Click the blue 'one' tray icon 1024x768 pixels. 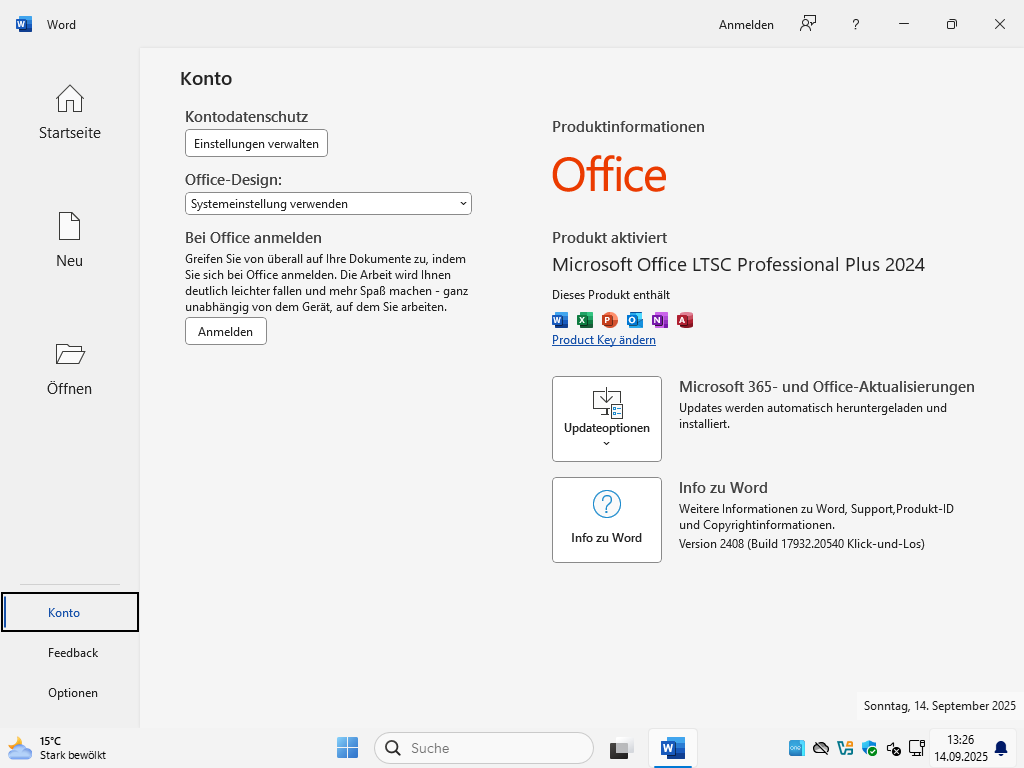797,748
